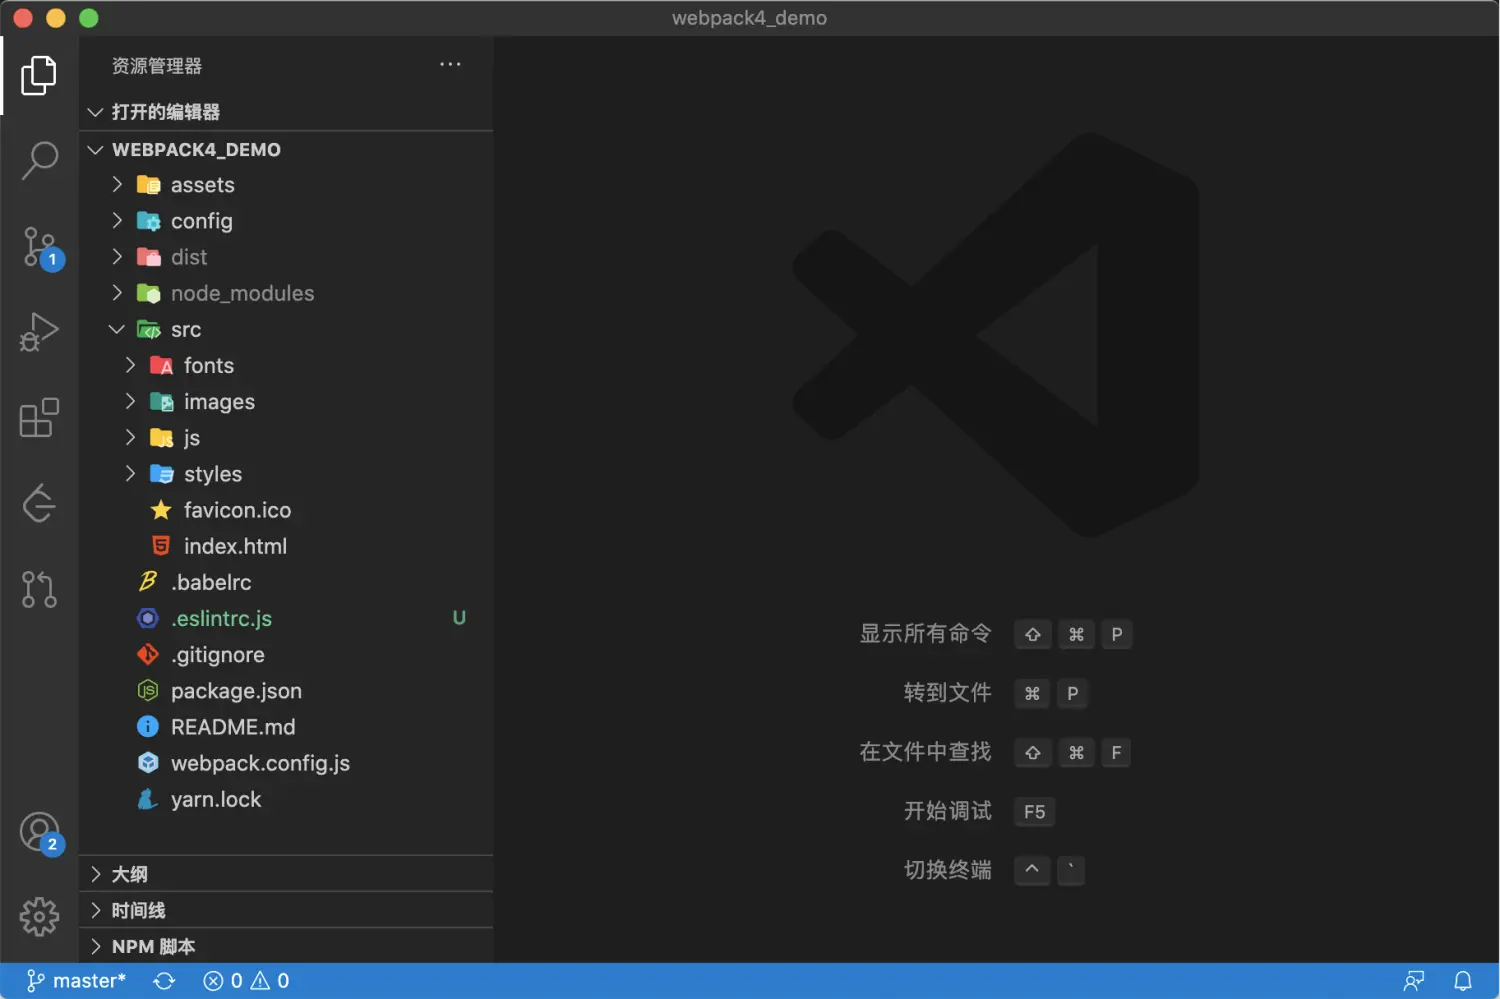
Task: Select the node_modules folder name
Action: click(x=242, y=293)
